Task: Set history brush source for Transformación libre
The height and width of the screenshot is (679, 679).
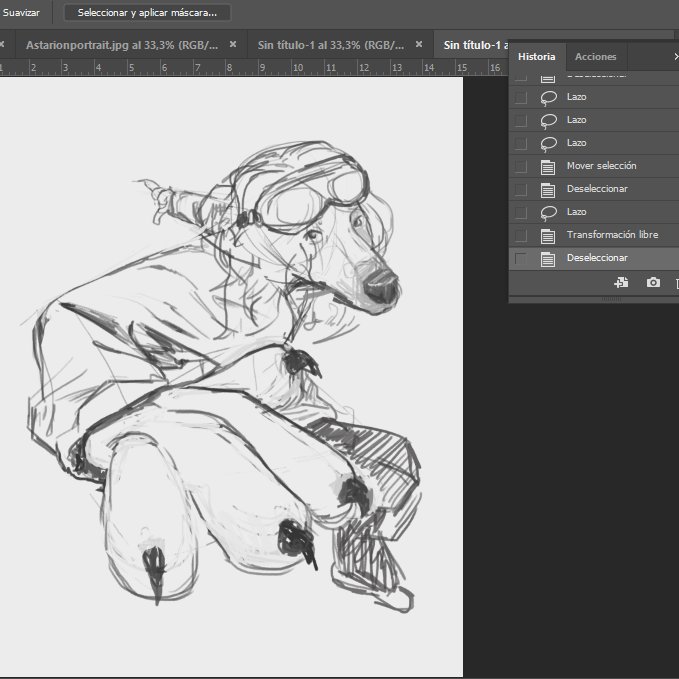Action: click(521, 235)
